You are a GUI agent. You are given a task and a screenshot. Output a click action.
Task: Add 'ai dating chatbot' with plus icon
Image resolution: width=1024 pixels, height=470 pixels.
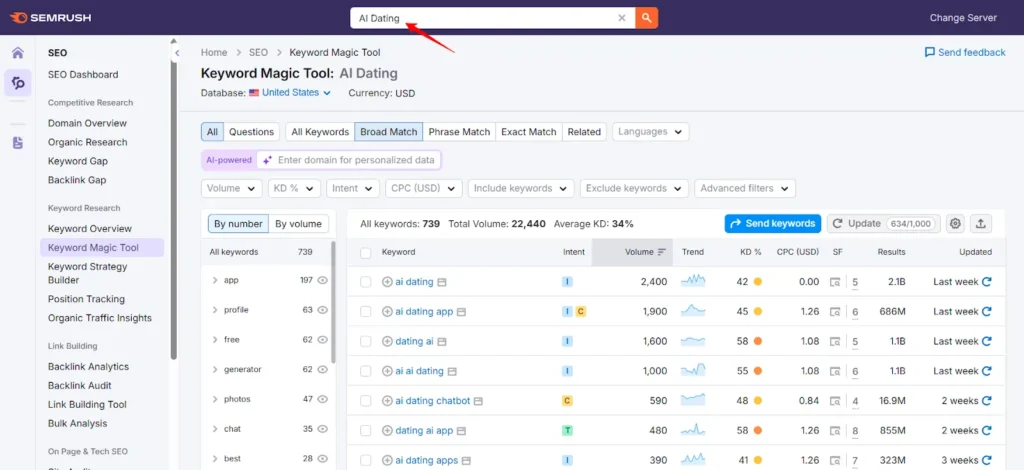pyautogui.click(x=387, y=401)
